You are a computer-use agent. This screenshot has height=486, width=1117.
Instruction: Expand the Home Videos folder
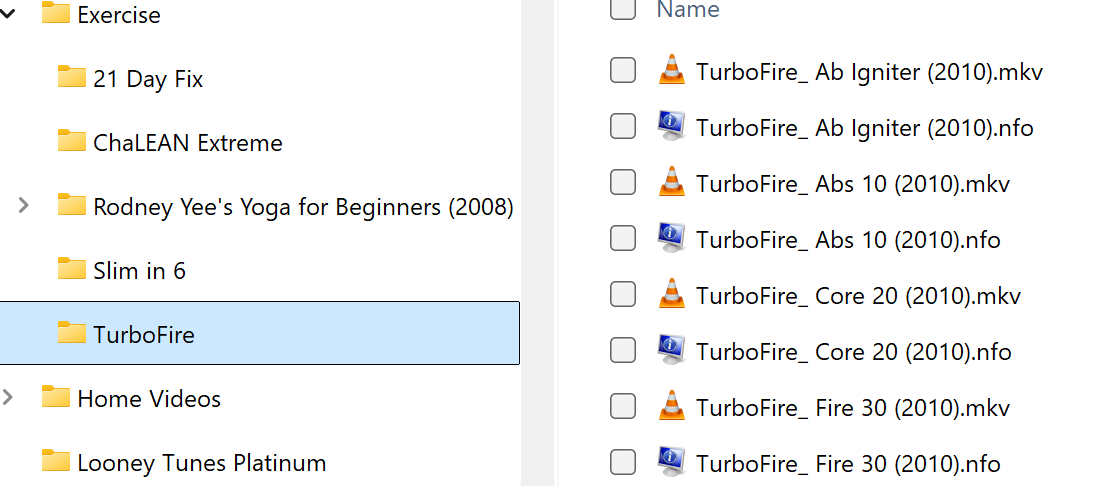tap(9, 398)
